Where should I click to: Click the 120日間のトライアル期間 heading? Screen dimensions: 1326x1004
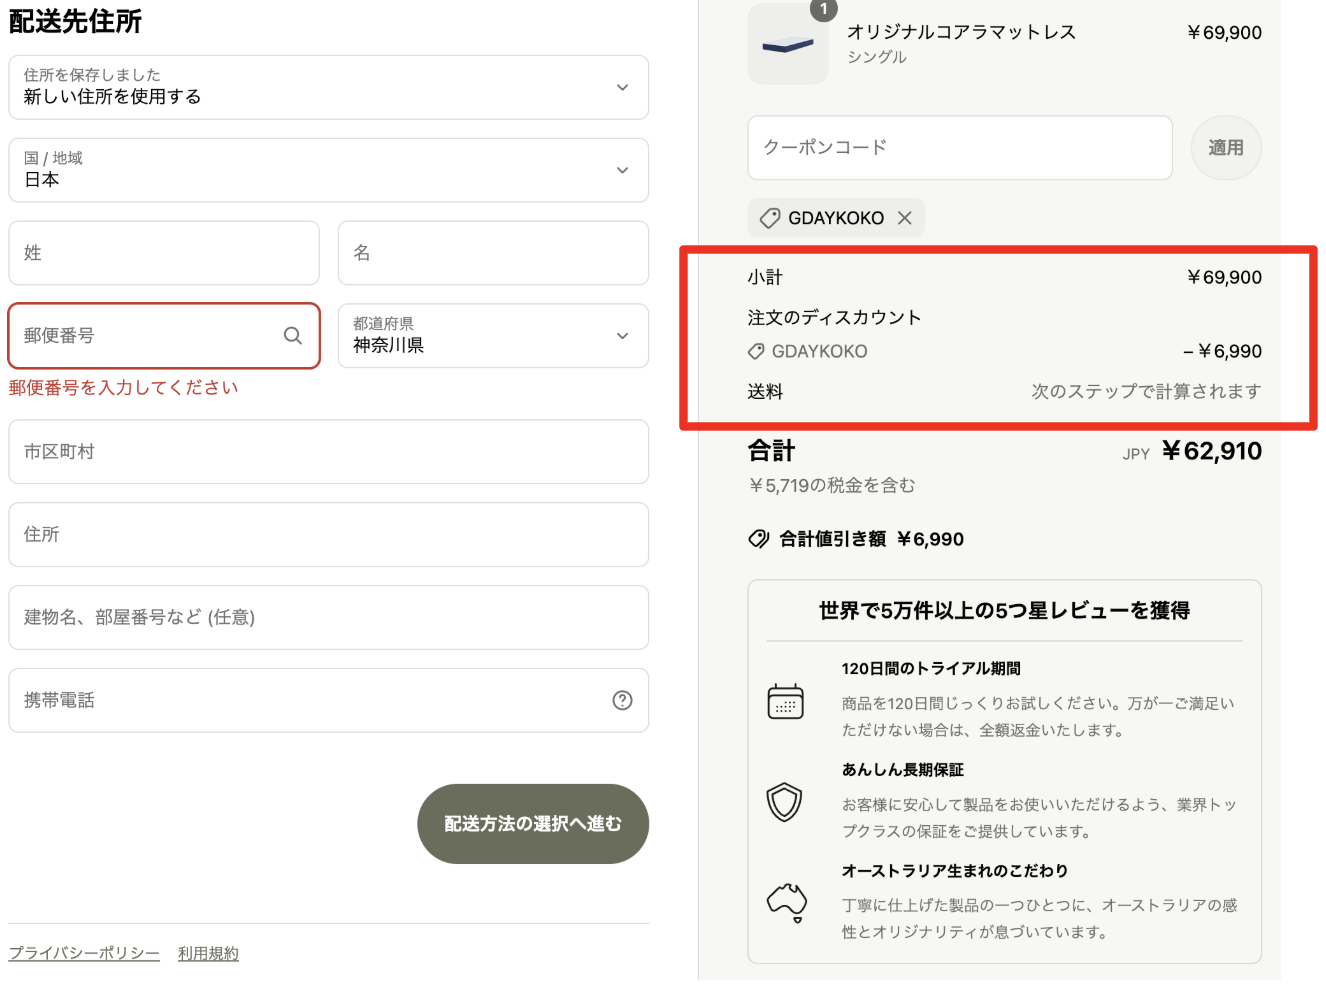click(930, 668)
